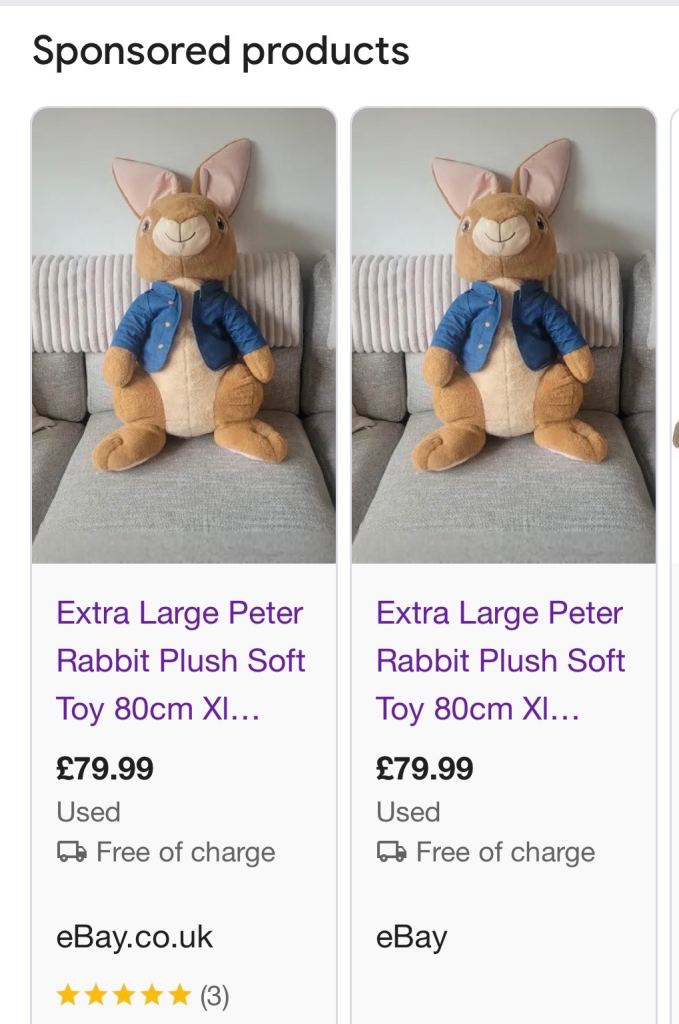
Task: Click the Used label in the second listing
Action: click(x=408, y=812)
